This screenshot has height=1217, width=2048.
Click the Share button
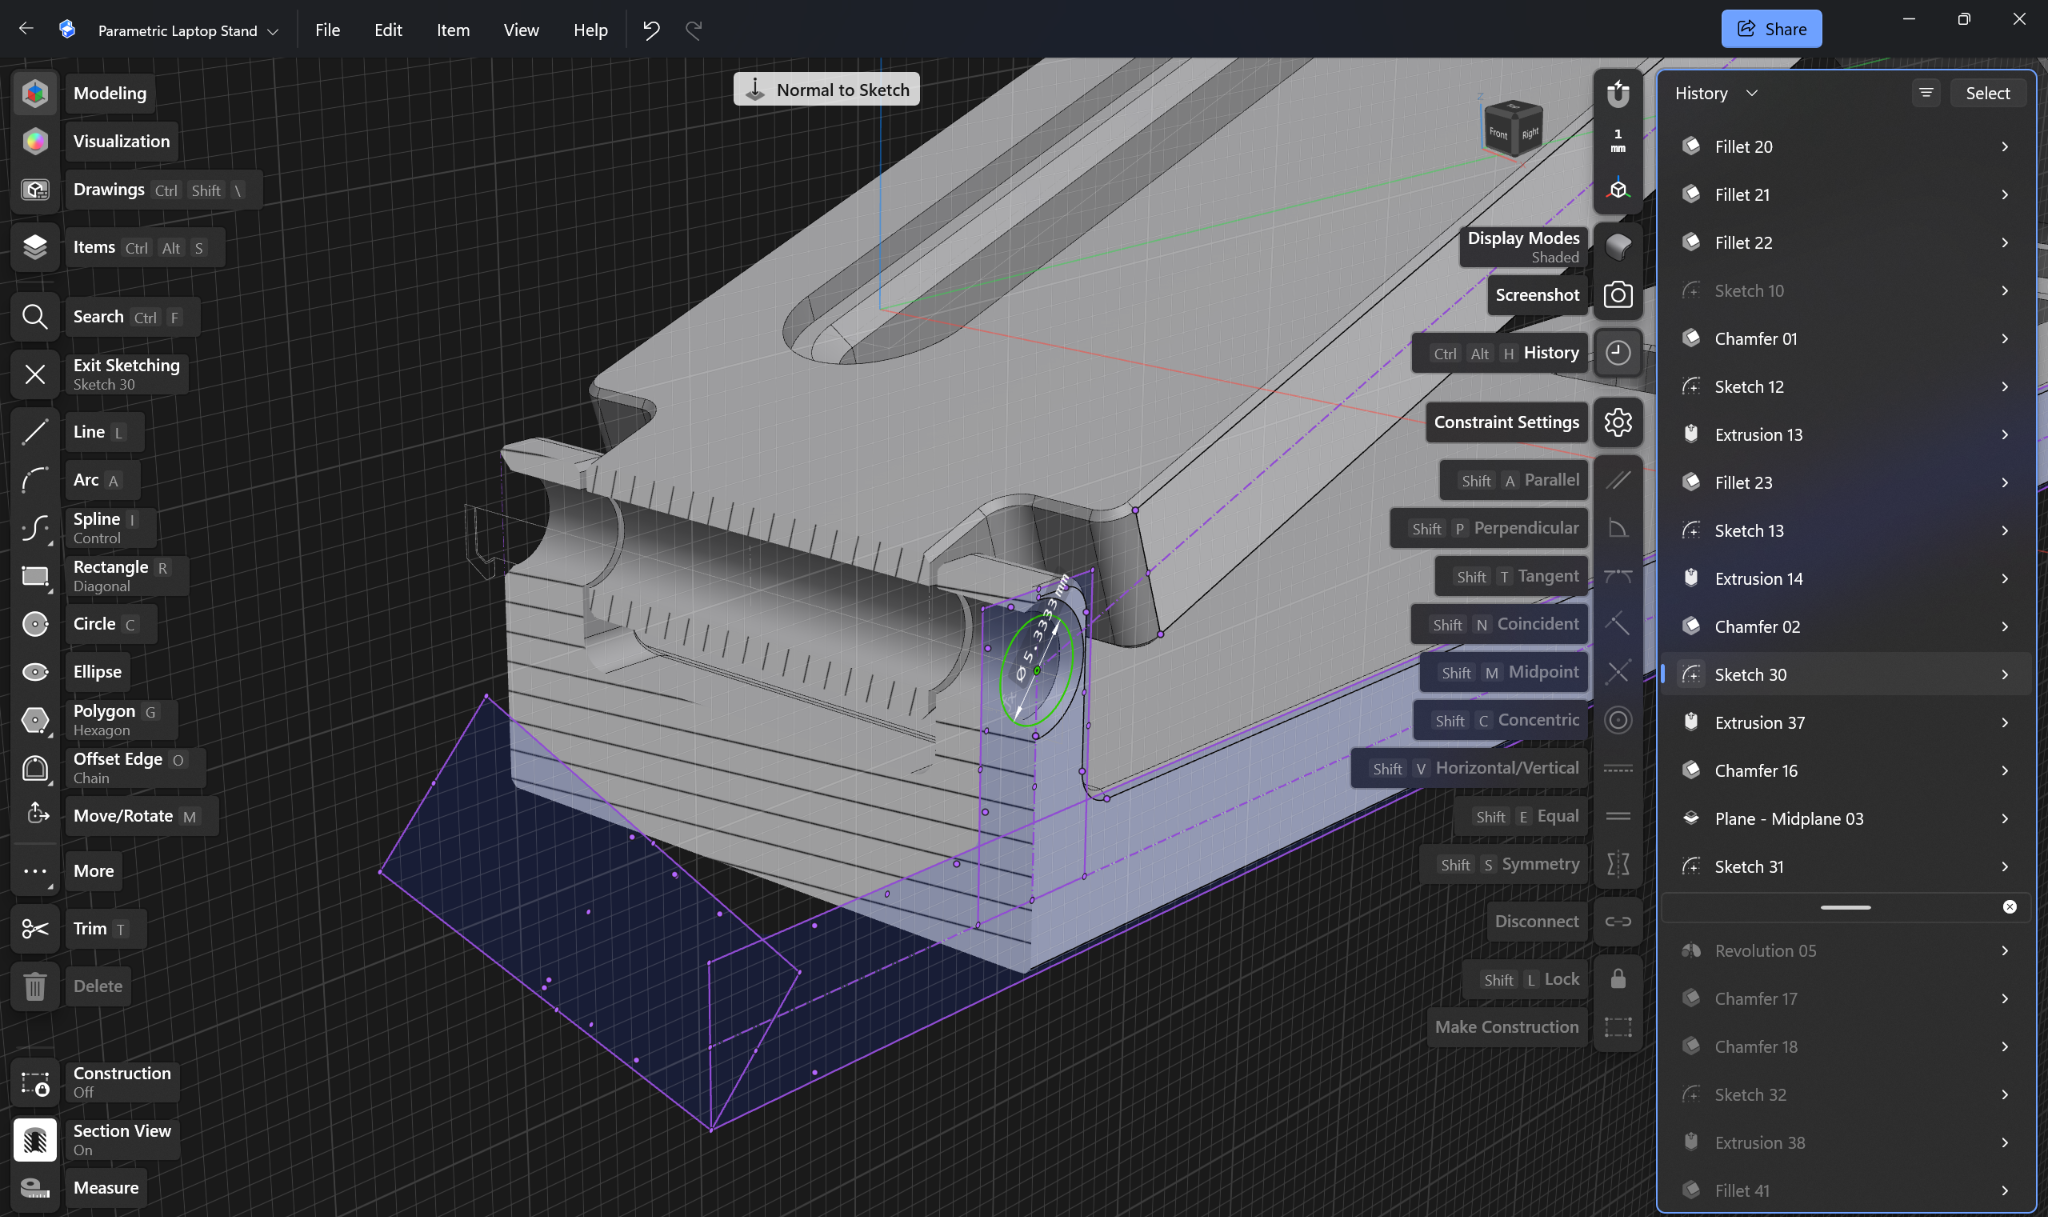coord(1771,29)
